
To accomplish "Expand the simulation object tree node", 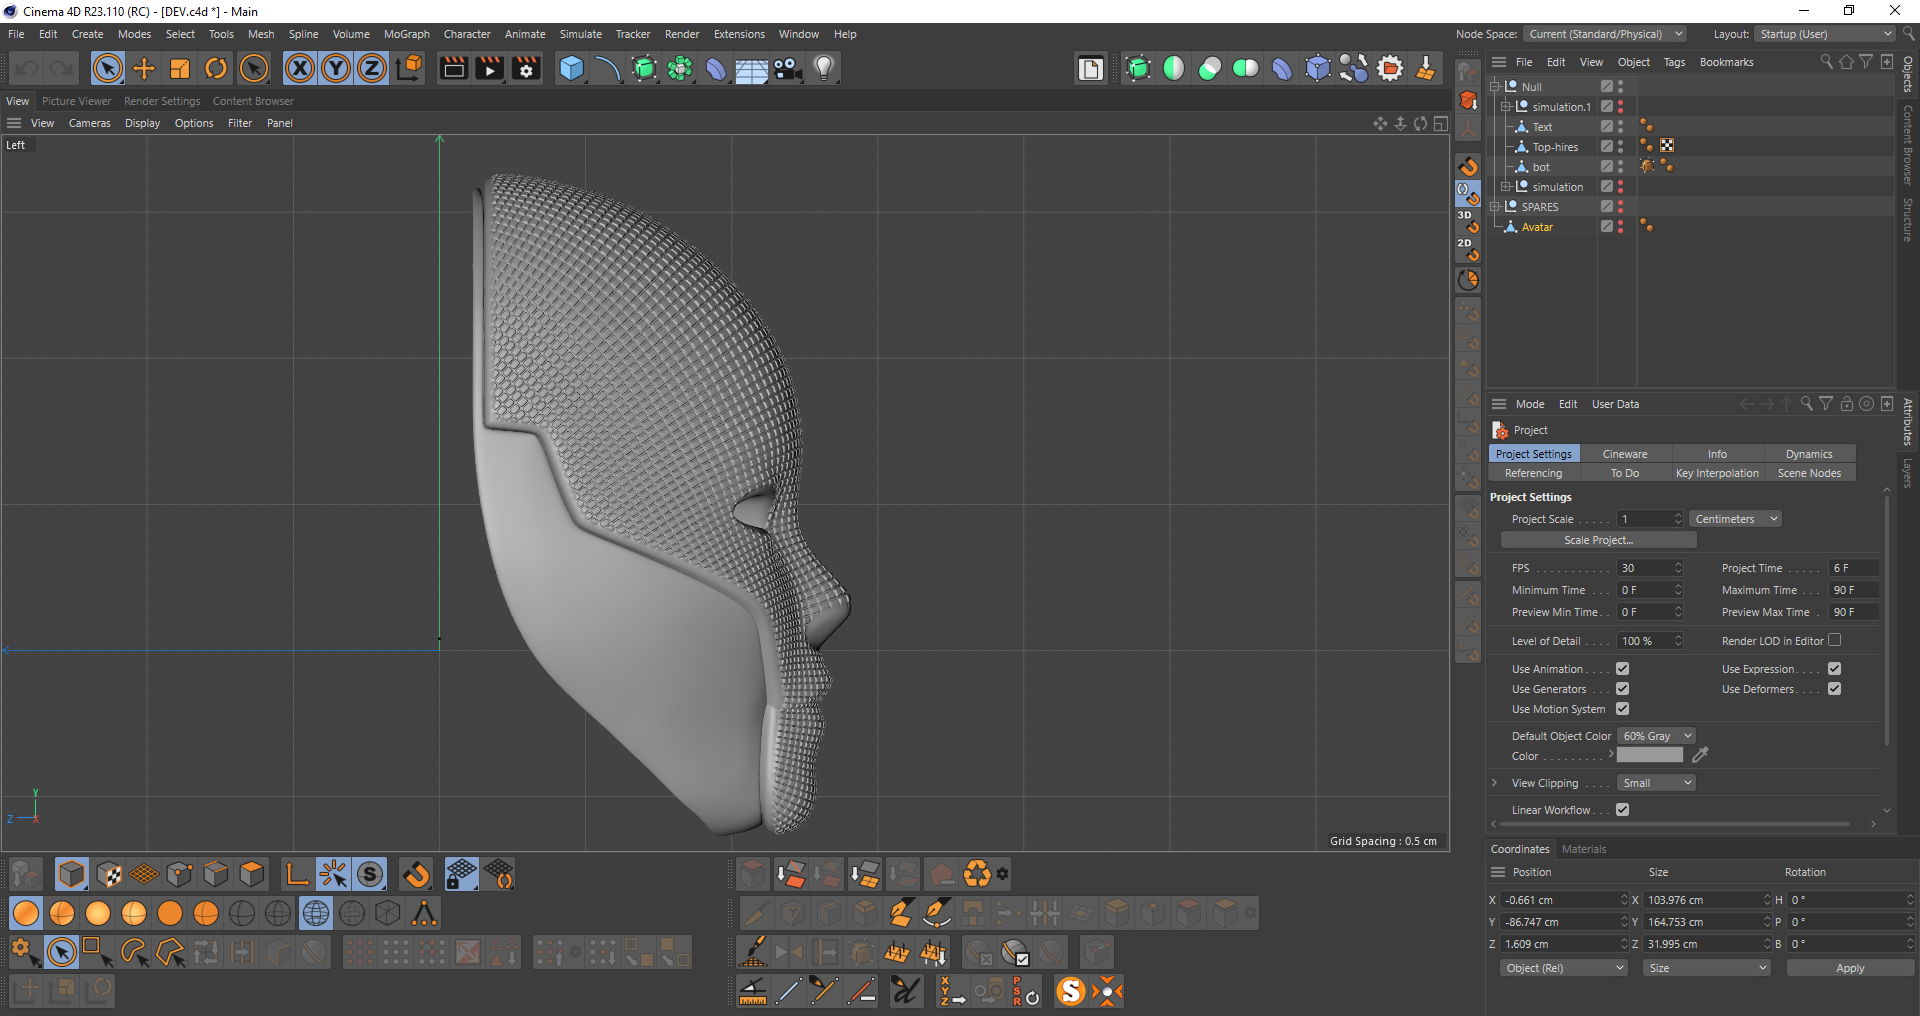I will tap(1506, 187).
